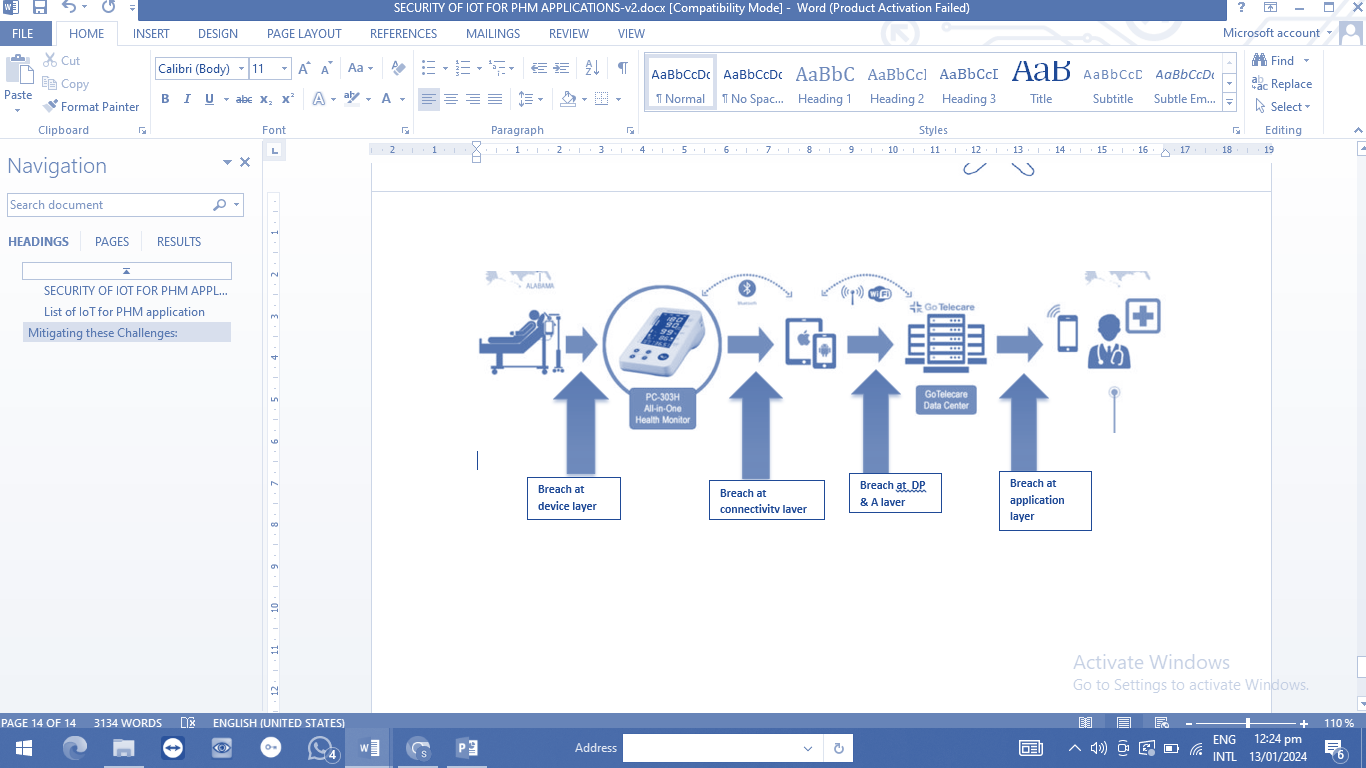Screen dimensions: 1366x768
Task: Switch to the INSERT ribbon tab
Action: pos(151,33)
